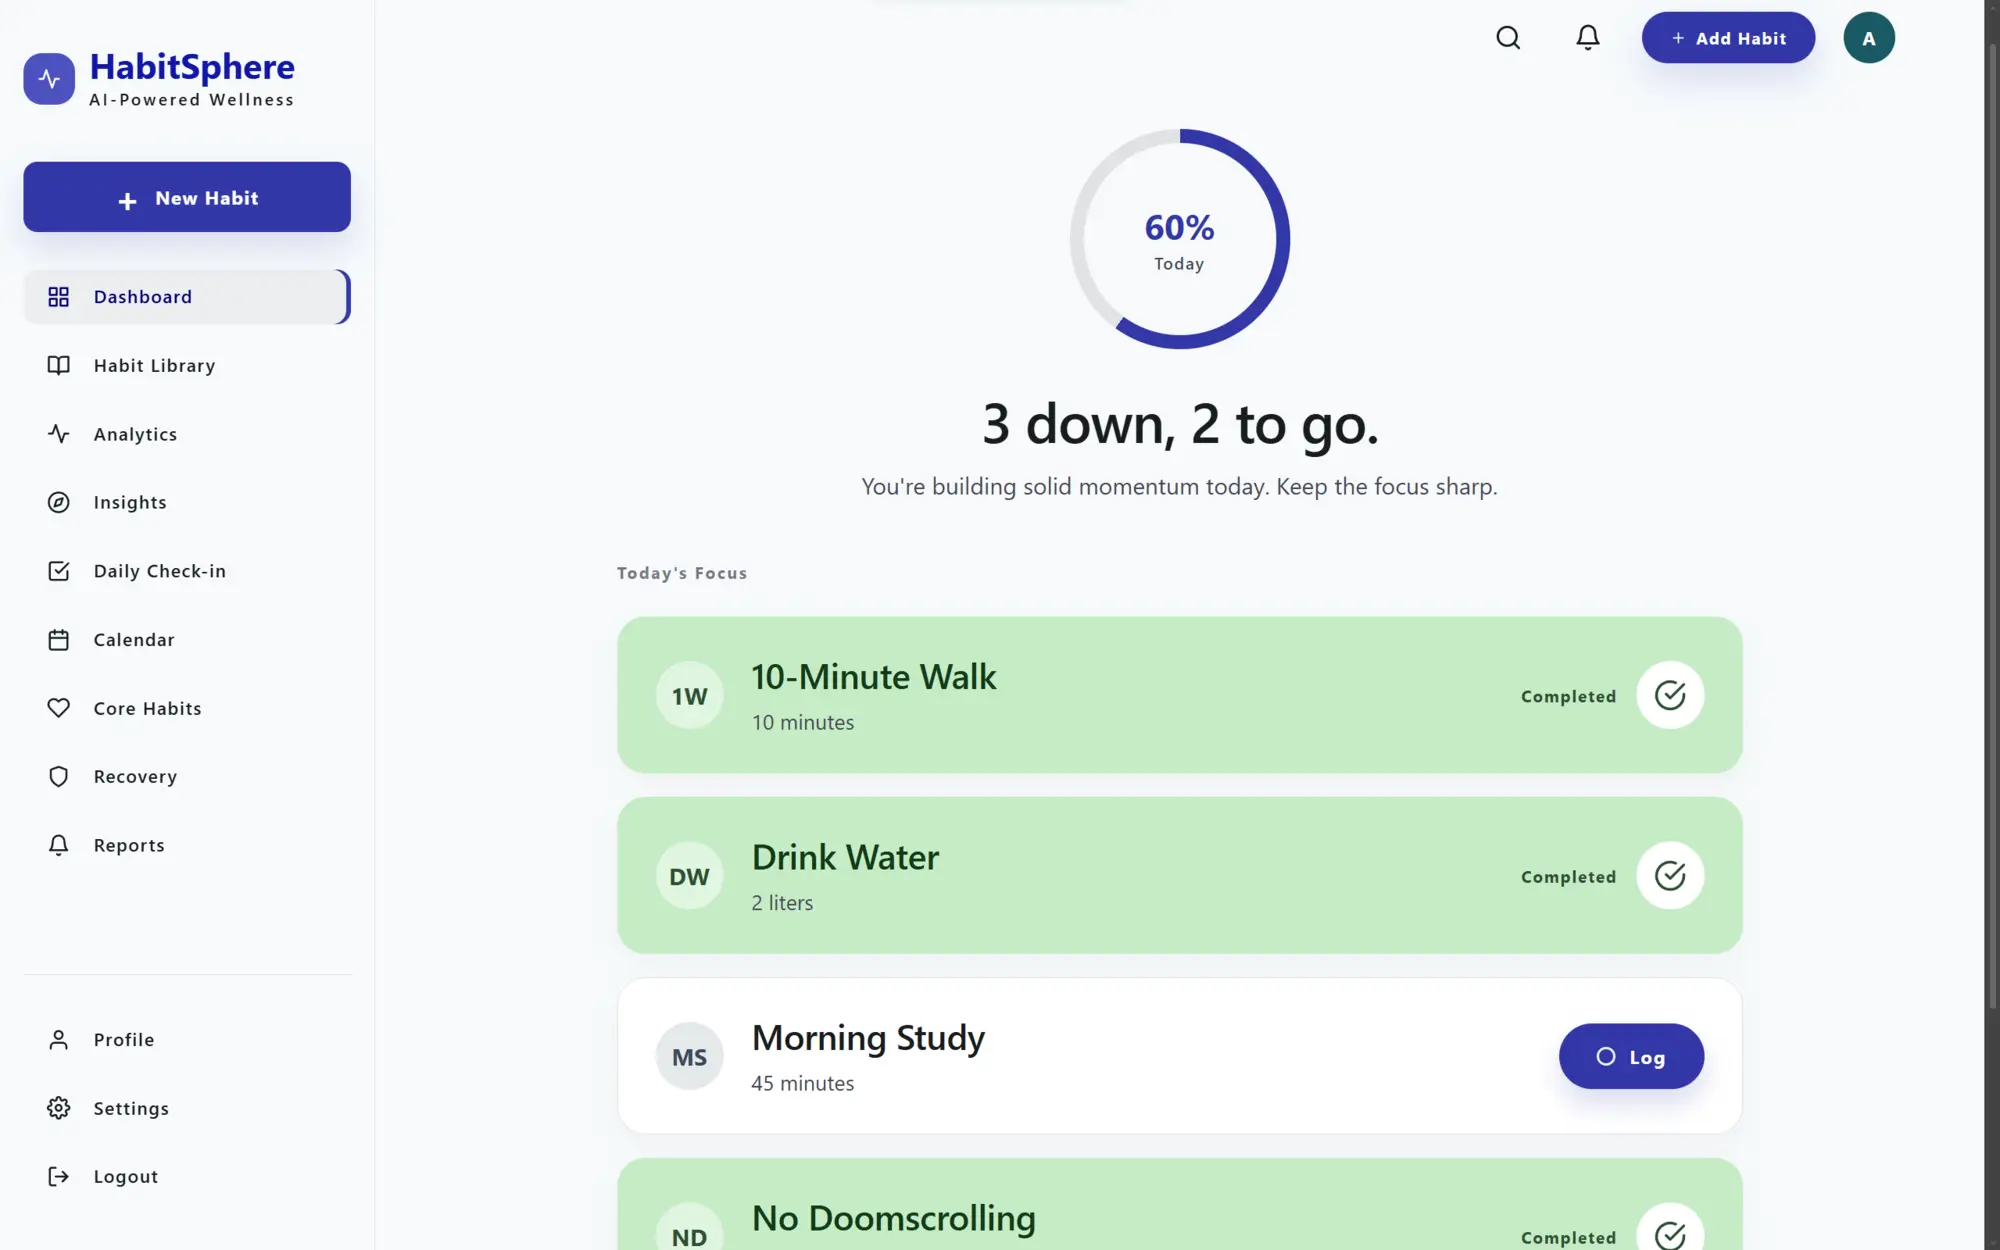Click the '45 minutes' duration text
Viewport: 2000px width, 1250px height.
coord(803,1083)
